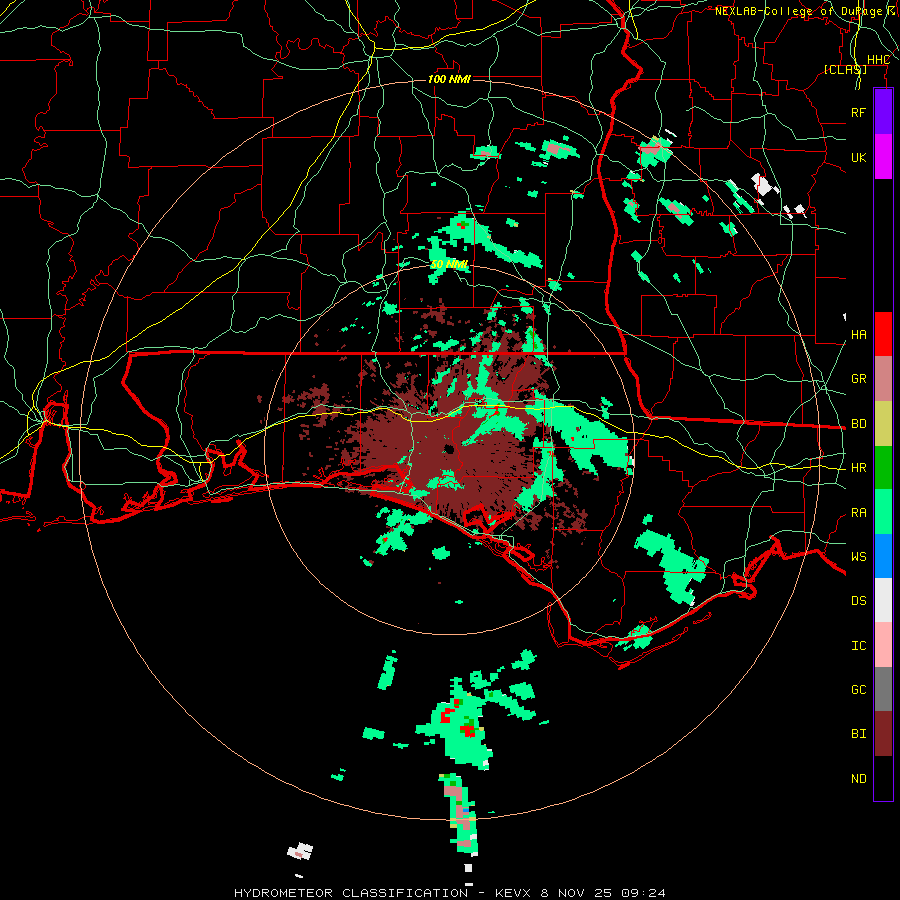
Task: Click the BI legend label
Action: coord(859,734)
